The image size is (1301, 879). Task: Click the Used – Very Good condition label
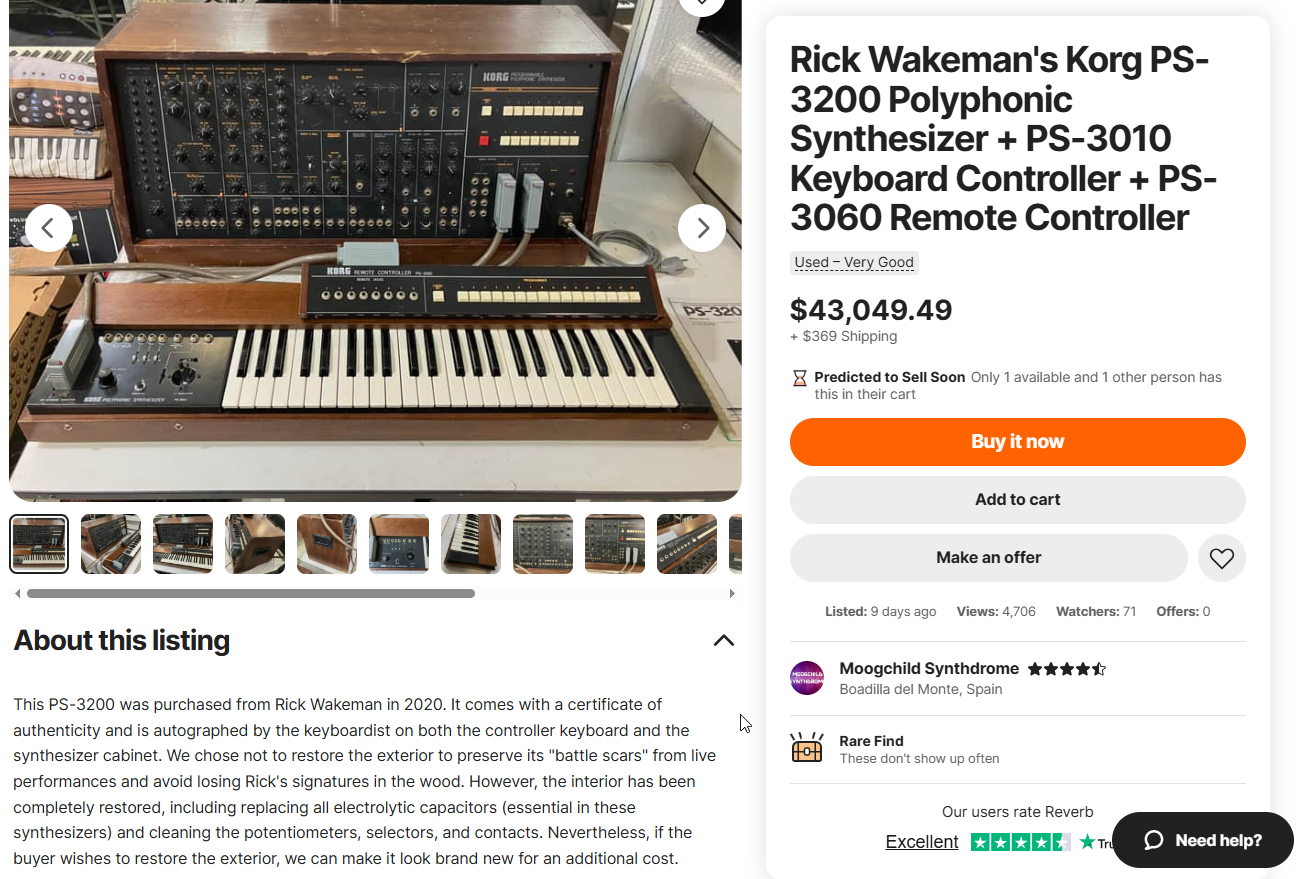point(854,263)
